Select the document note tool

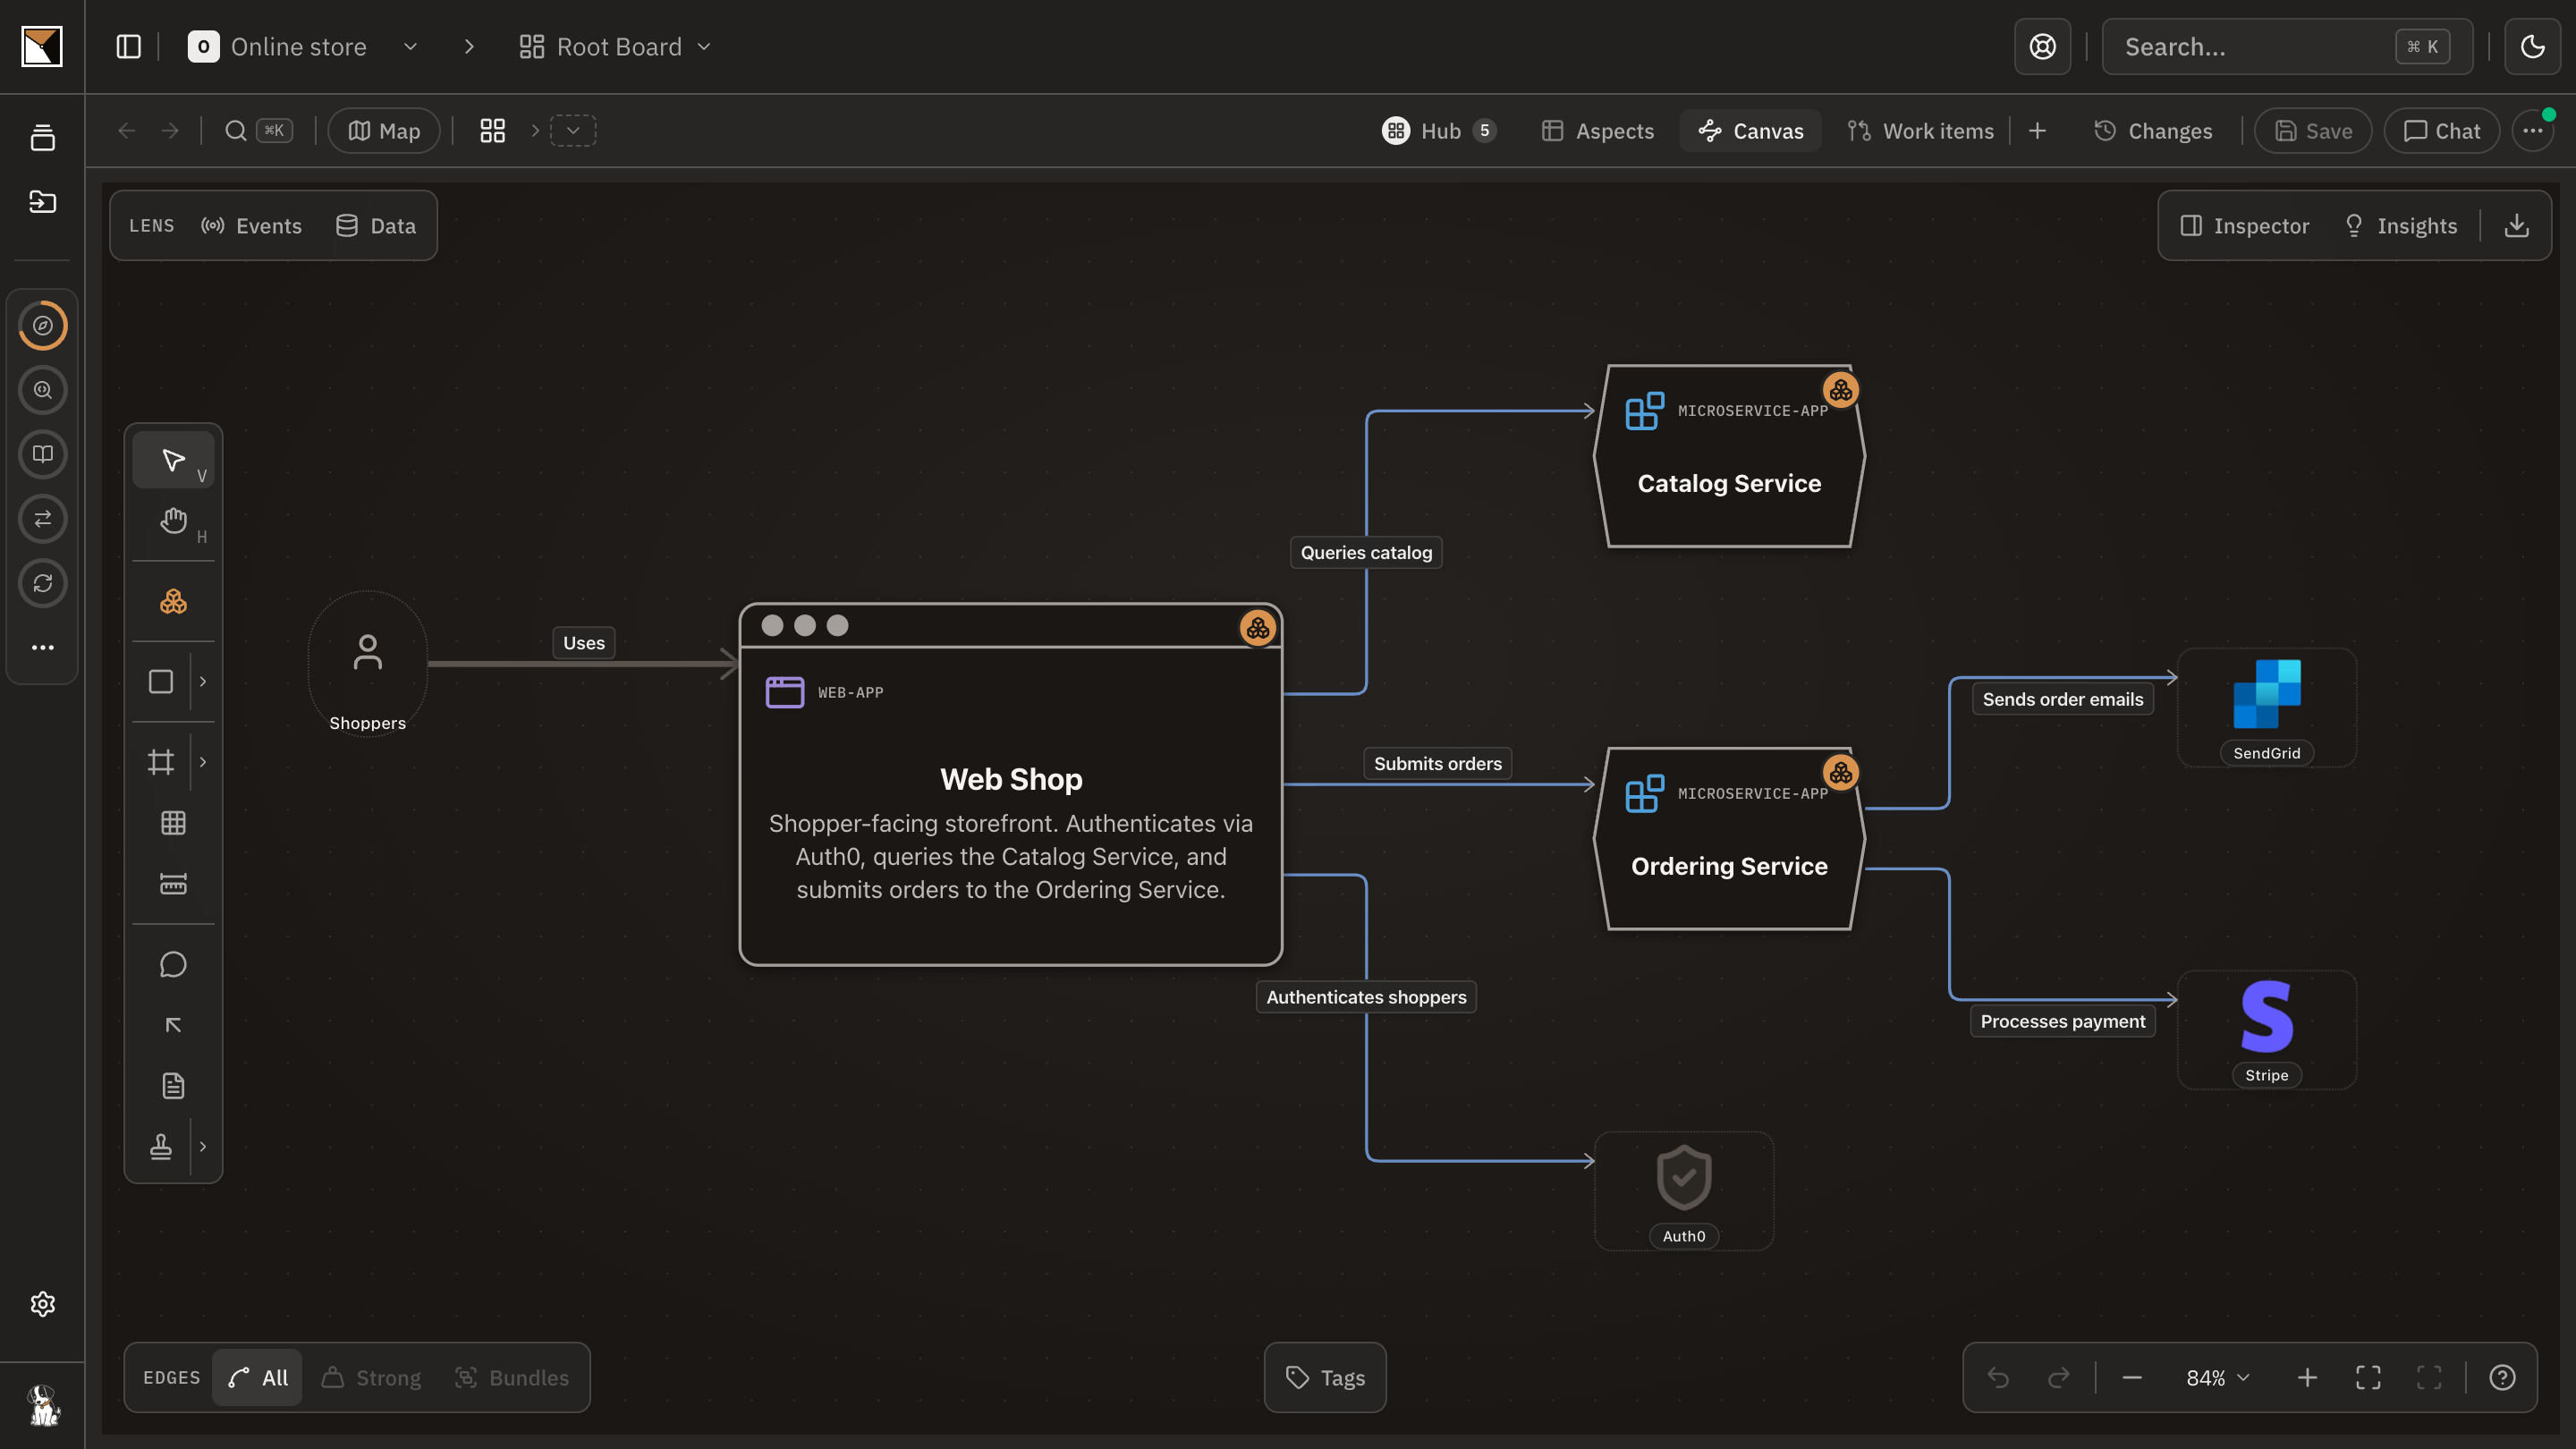[173, 1085]
